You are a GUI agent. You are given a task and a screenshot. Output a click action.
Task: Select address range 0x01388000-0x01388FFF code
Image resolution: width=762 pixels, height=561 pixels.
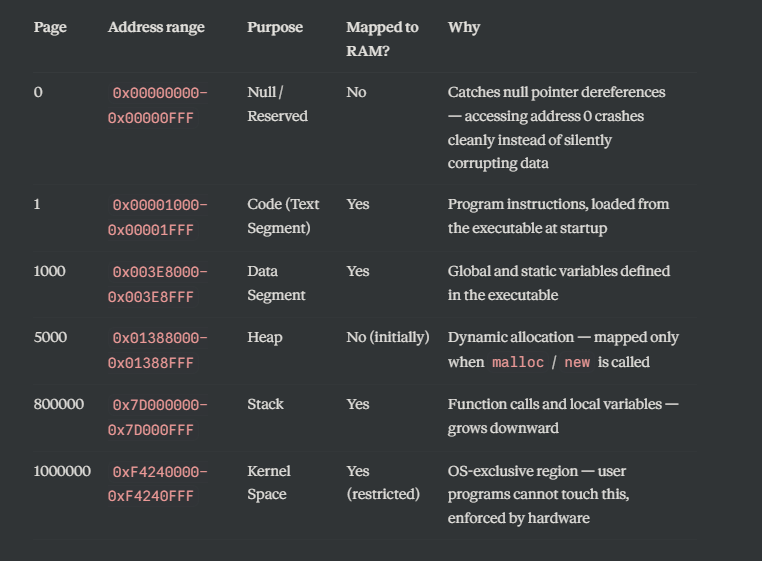pyautogui.click(x=157, y=350)
